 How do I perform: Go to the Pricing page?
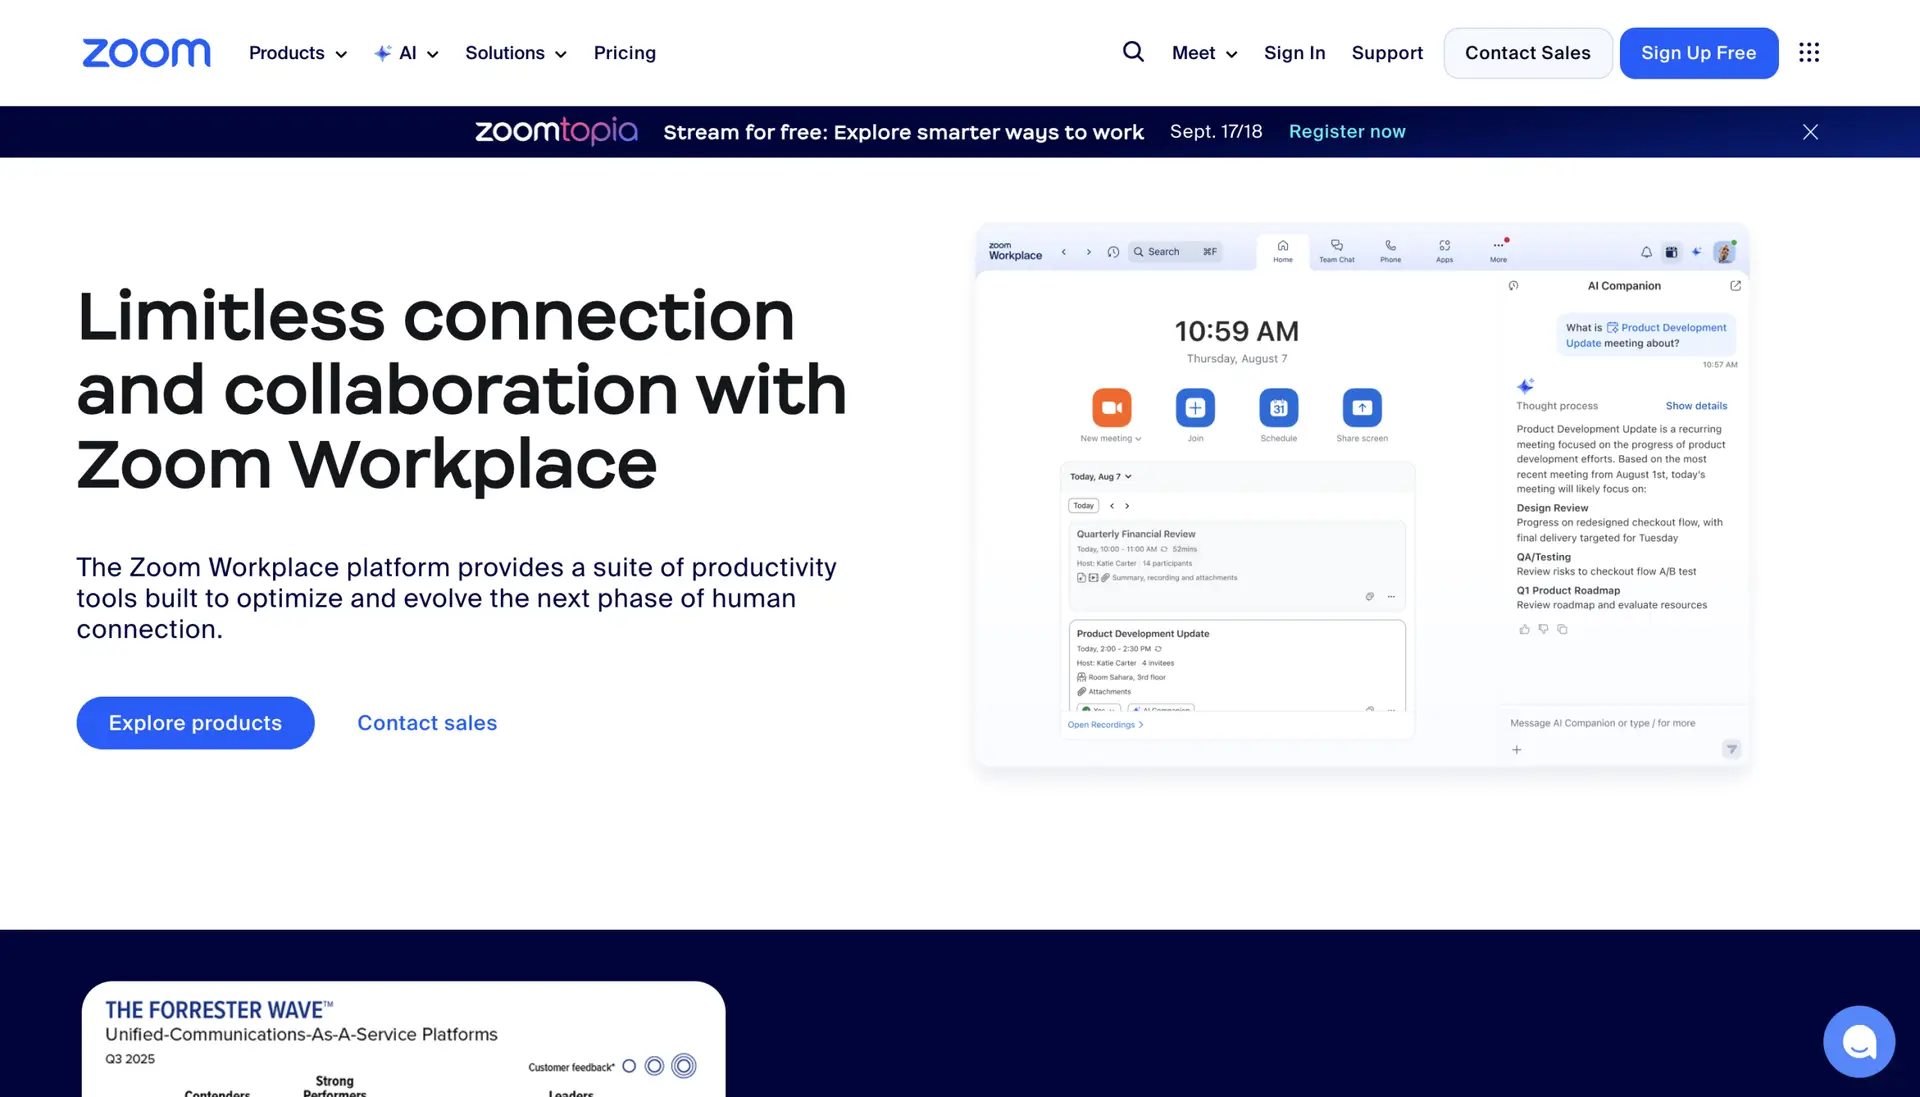click(x=624, y=53)
